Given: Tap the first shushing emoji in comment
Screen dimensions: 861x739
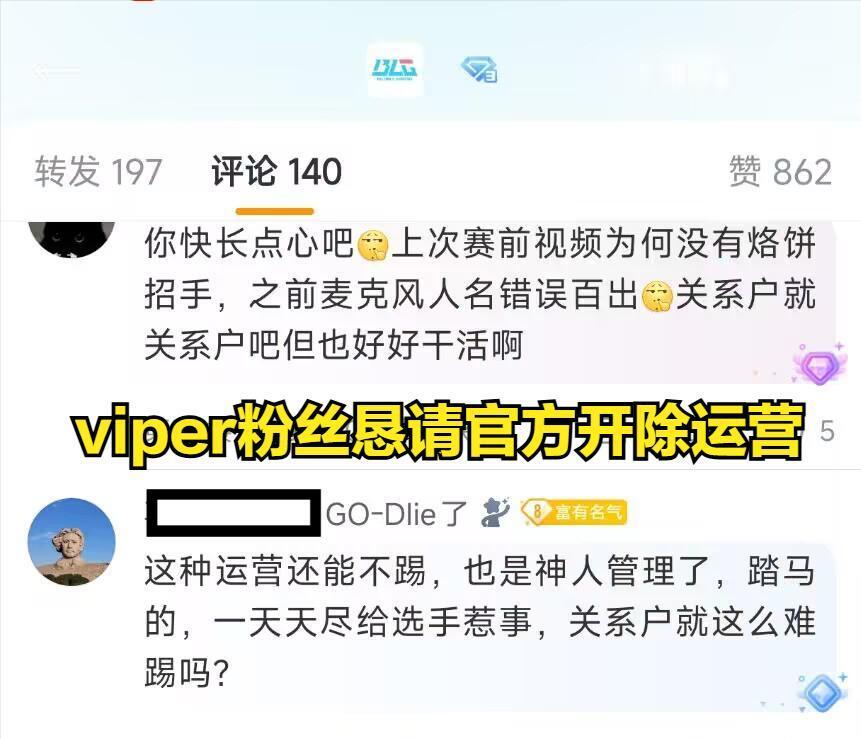Looking at the screenshot, I should point(373,245).
